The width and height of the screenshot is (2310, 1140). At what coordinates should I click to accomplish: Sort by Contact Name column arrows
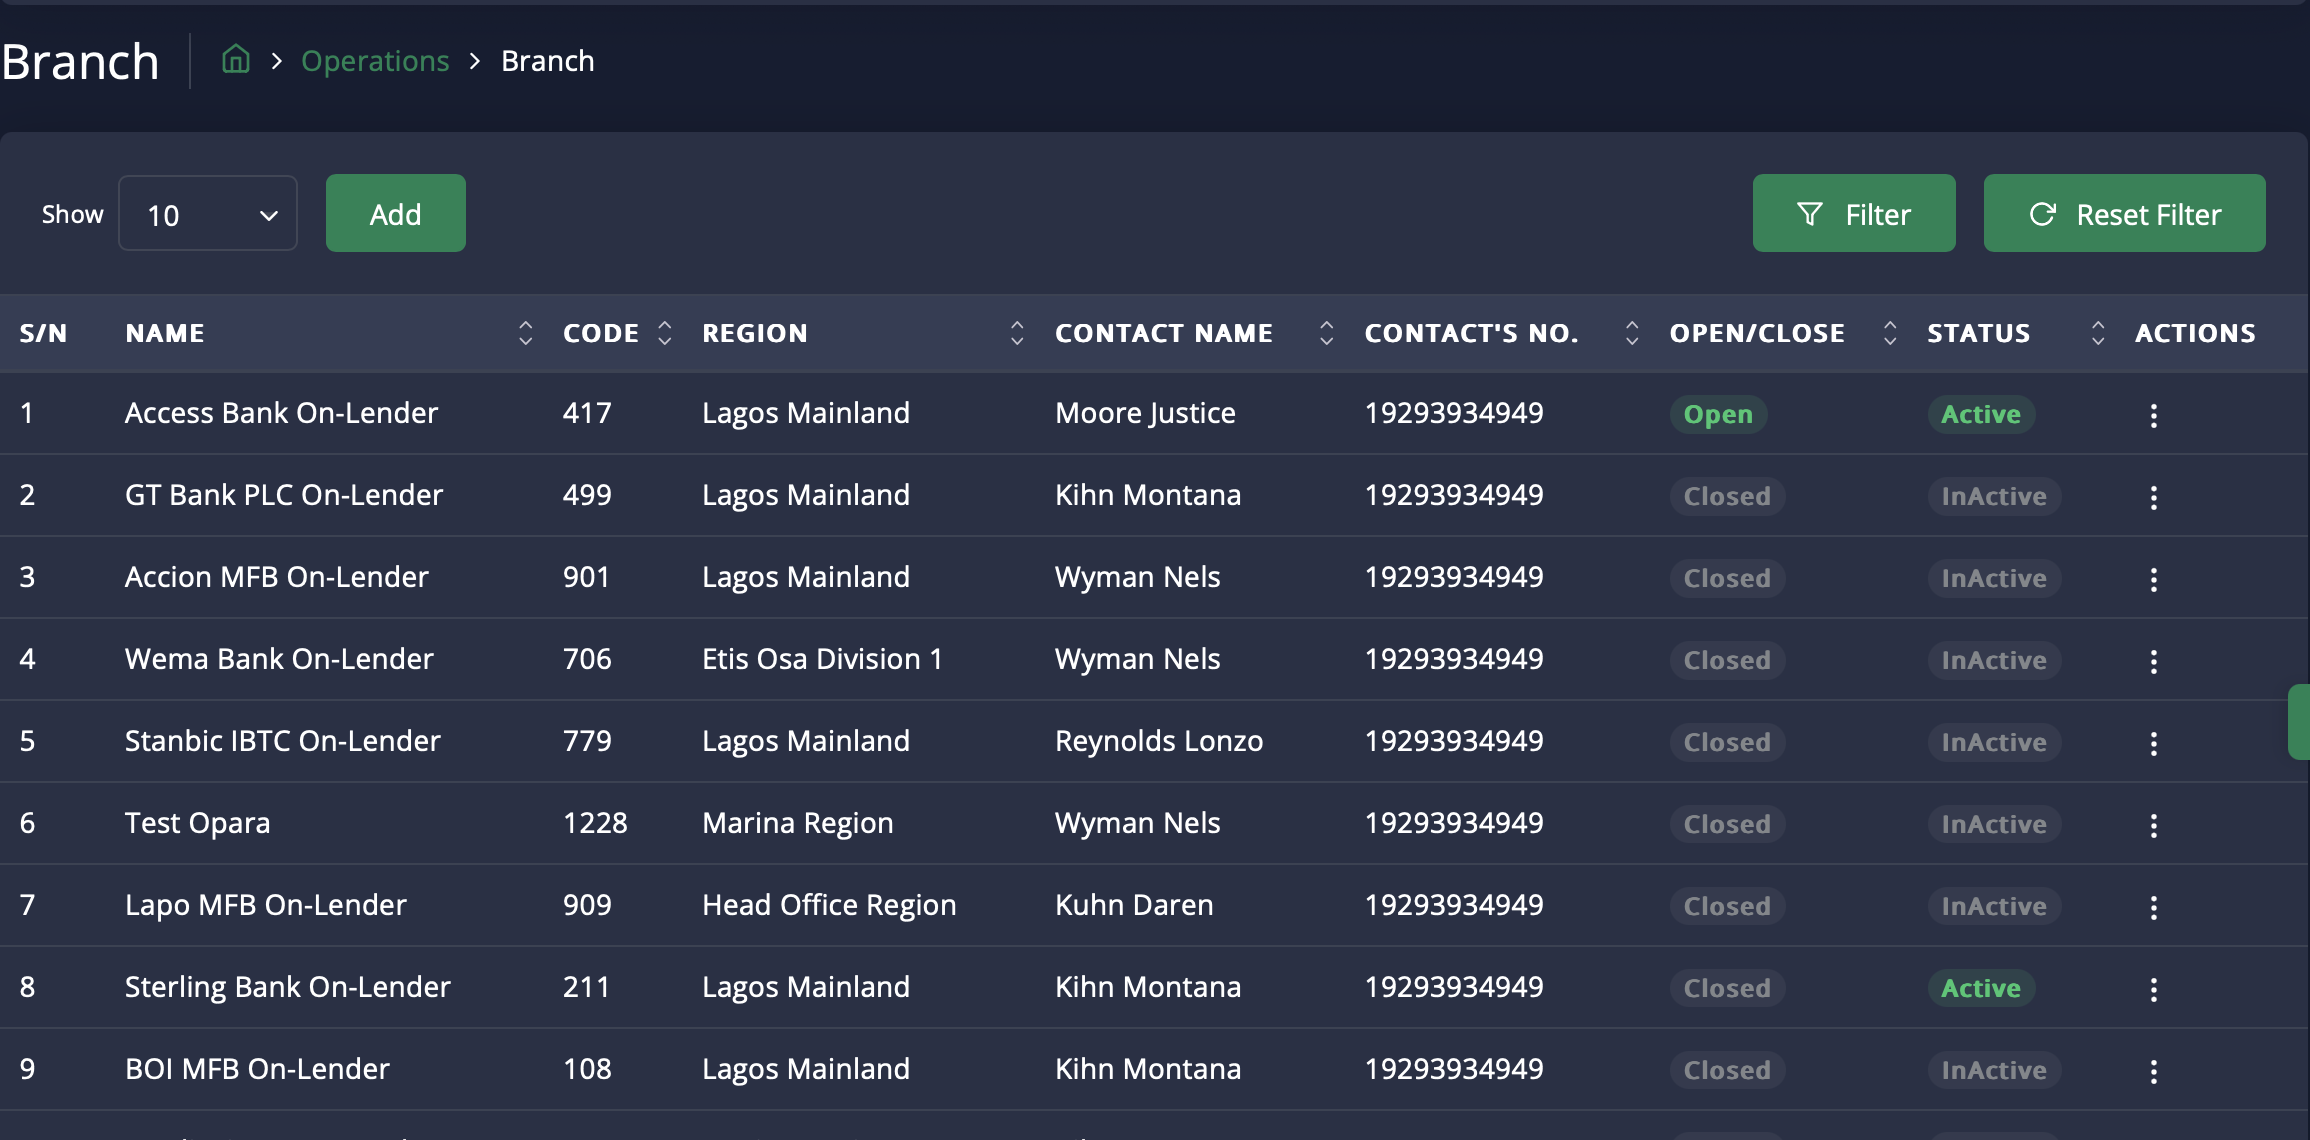1327,333
